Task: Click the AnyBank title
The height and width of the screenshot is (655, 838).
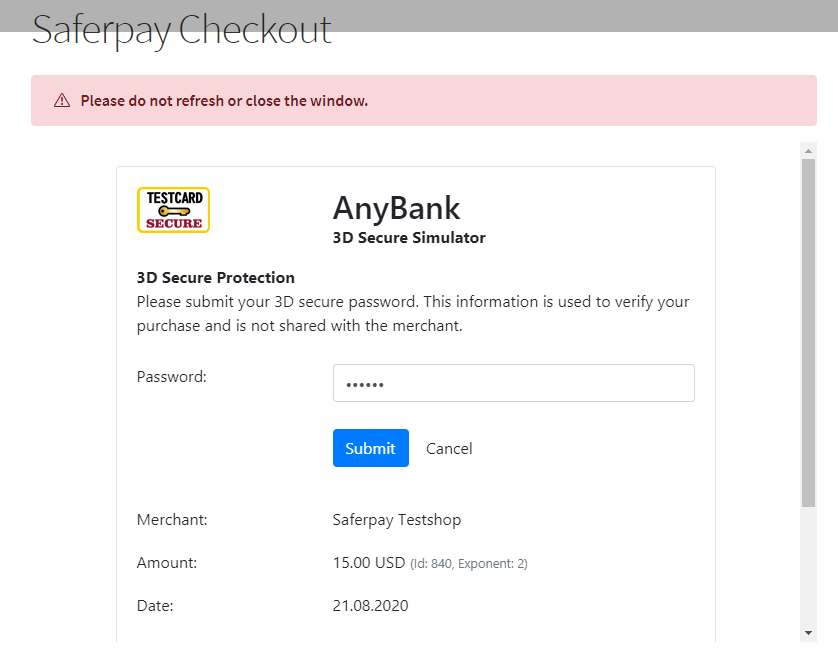Action: click(396, 207)
